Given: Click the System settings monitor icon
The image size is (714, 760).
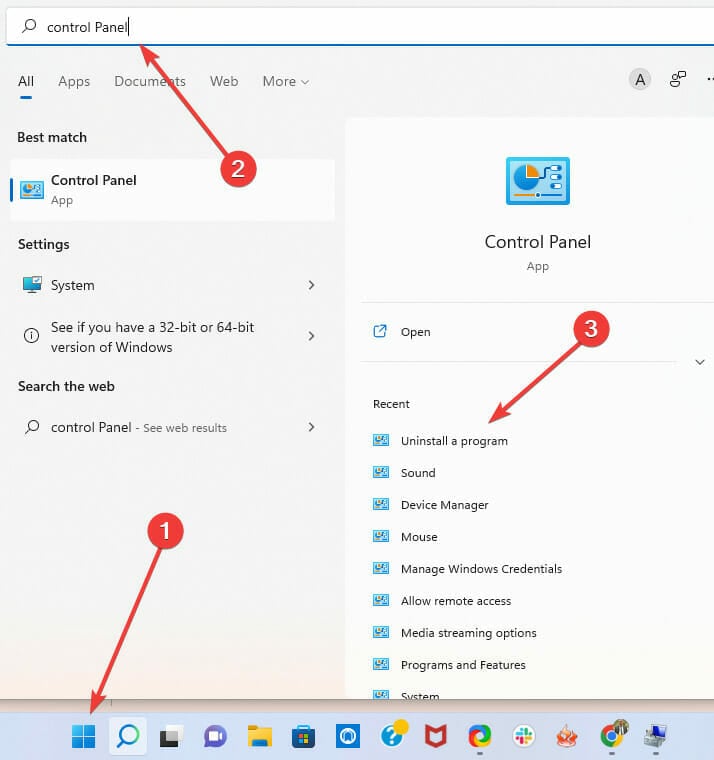Looking at the screenshot, I should pyautogui.click(x=32, y=285).
